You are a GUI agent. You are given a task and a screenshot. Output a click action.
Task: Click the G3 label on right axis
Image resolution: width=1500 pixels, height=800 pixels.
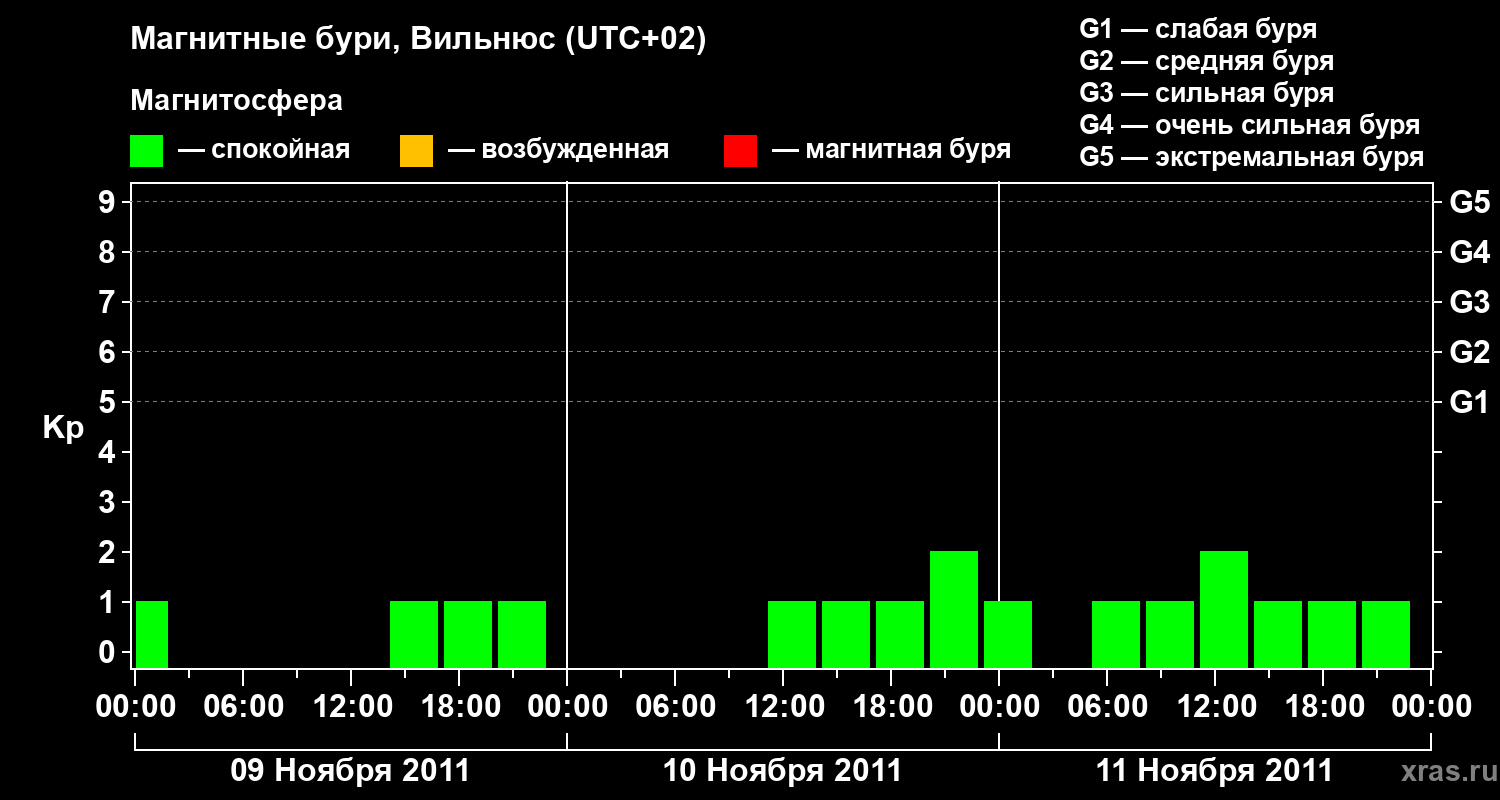(x=1469, y=303)
